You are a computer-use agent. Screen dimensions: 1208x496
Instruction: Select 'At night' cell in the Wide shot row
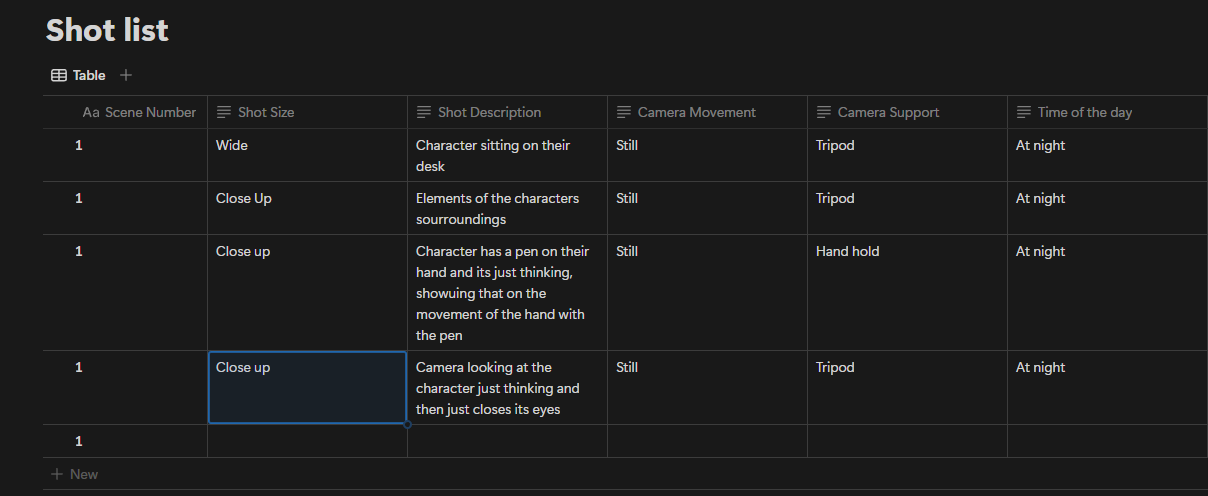pyautogui.click(x=1107, y=155)
